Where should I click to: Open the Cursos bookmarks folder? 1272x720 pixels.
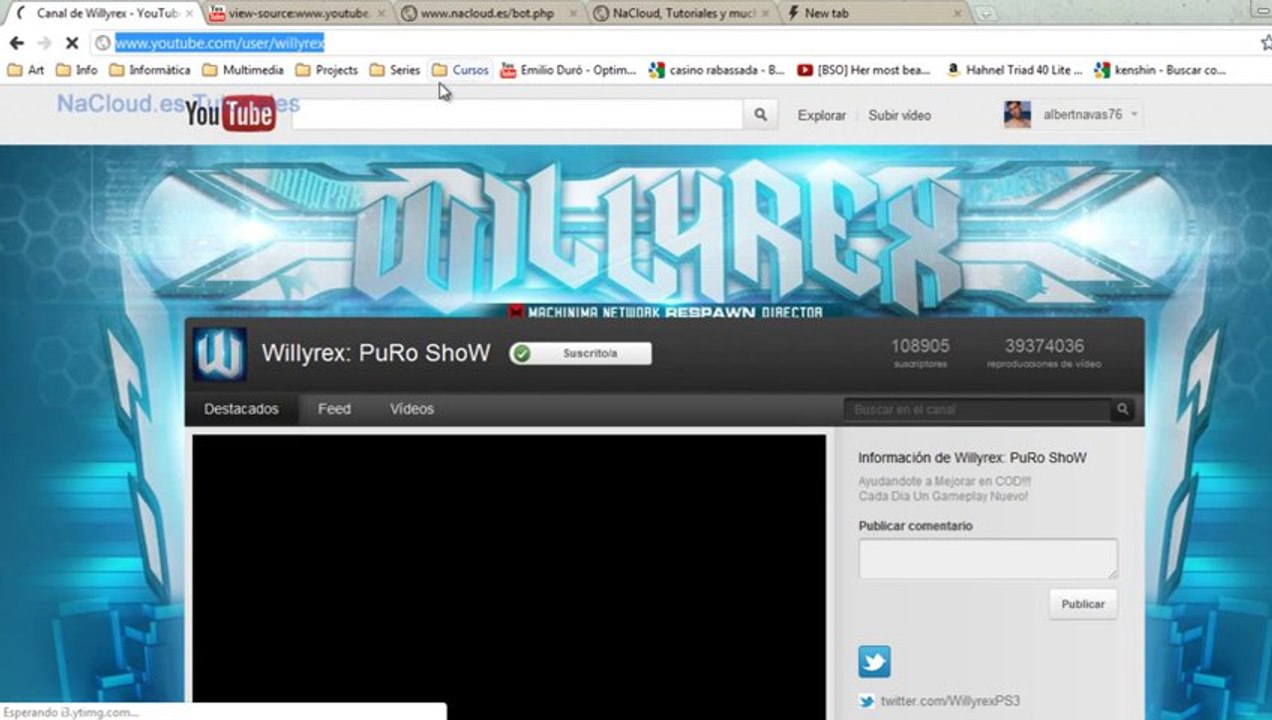click(x=460, y=70)
